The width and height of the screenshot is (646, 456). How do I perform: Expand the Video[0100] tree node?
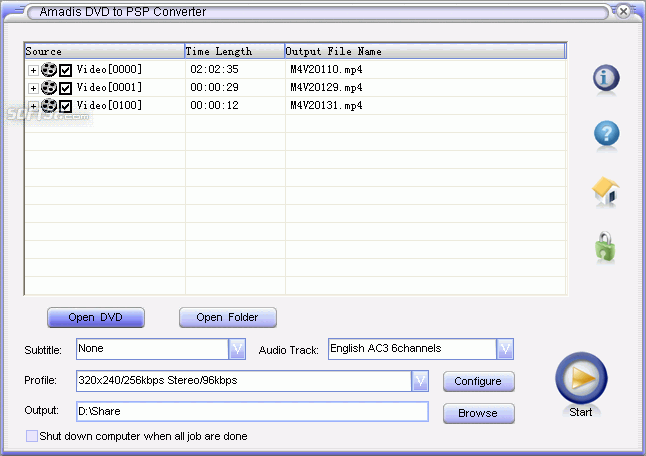(33, 106)
